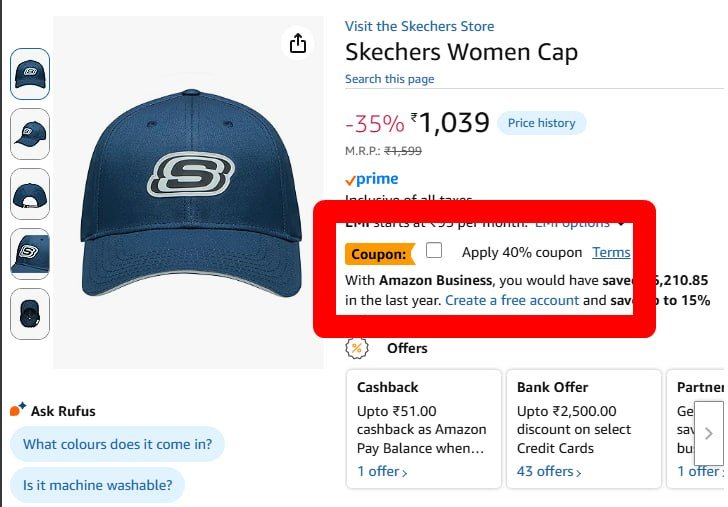Click the share icon above the cap image
The image size is (728, 507).
click(297, 44)
